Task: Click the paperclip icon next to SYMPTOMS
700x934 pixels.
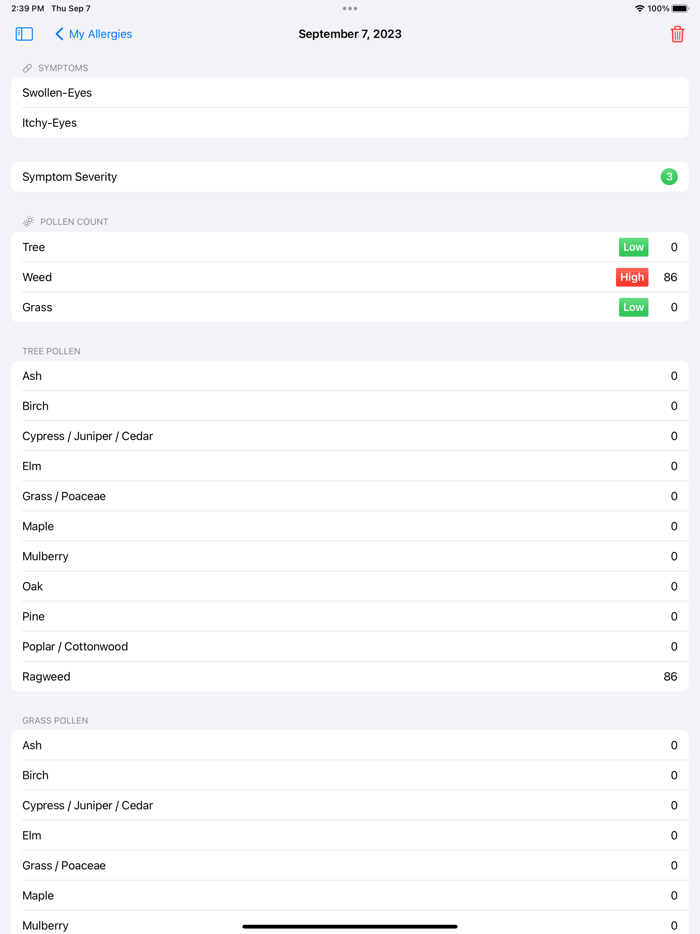Action: tap(27, 68)
